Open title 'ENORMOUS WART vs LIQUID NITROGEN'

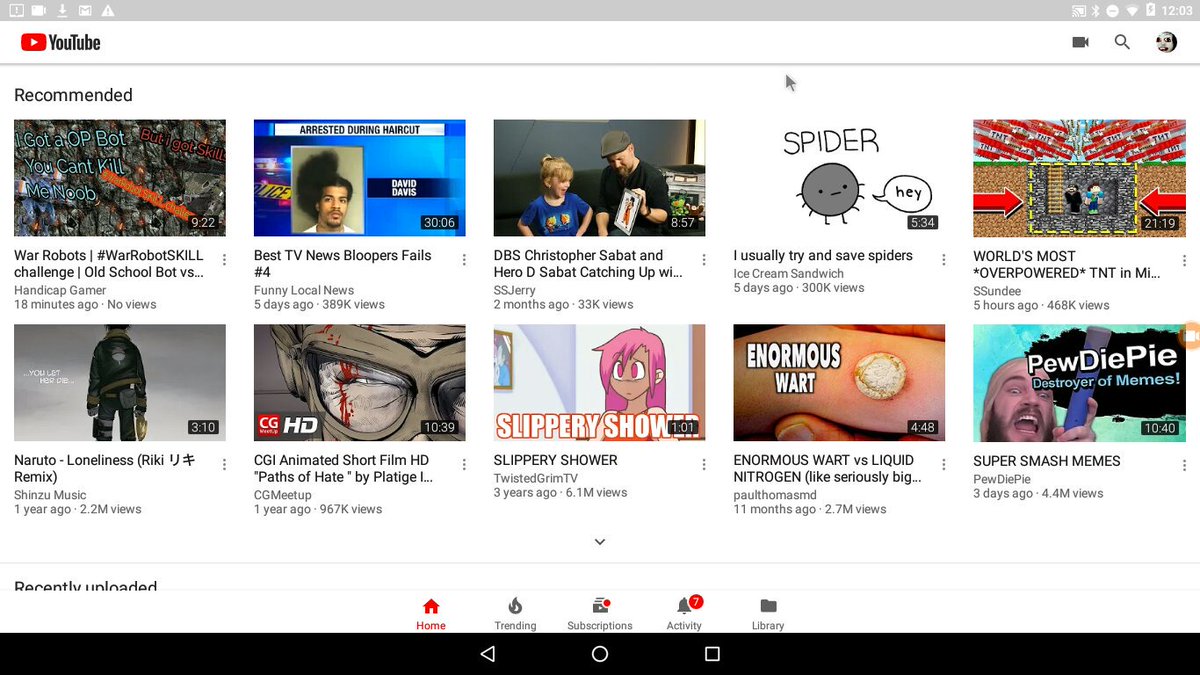pyautogui.click(x=828, y=468)
